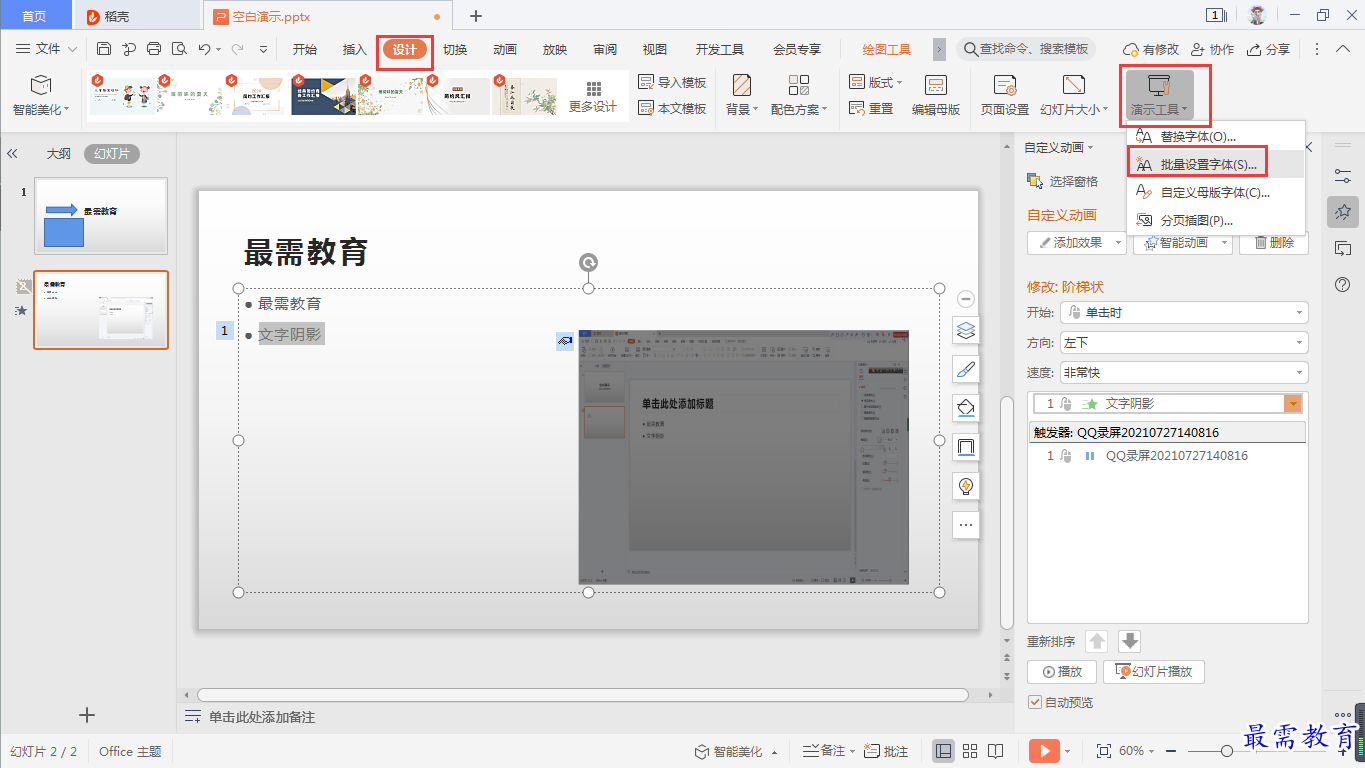The image size is (1365, 768).
Task: Open Print Preview from quick toolbar
Action: [179, 49]
